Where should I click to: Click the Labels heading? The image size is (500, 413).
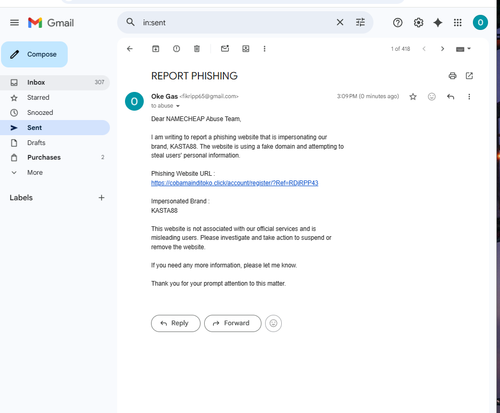(21, 198)
